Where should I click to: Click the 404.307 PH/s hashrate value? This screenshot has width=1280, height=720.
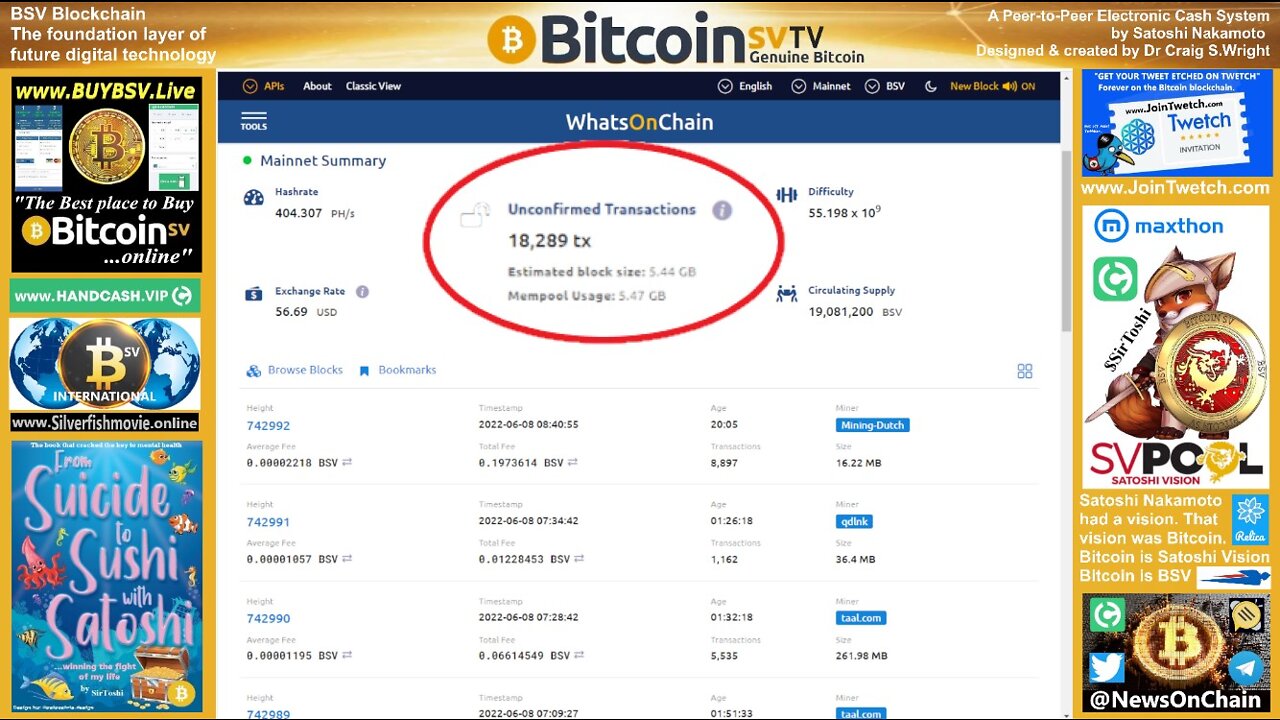coord(315,213)
